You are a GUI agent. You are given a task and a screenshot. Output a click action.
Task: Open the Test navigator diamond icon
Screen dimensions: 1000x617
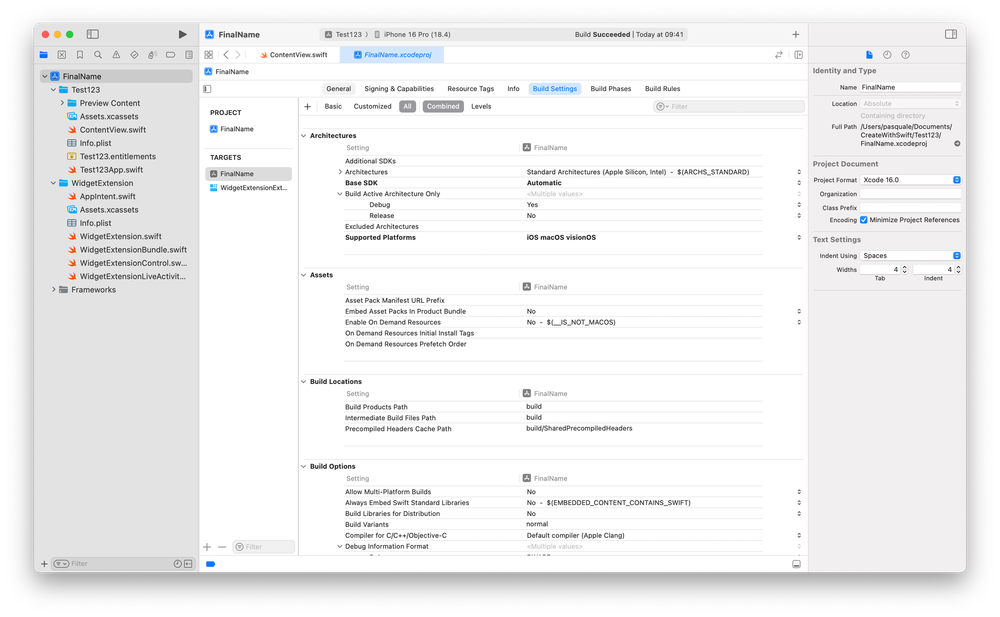(135, 55)
